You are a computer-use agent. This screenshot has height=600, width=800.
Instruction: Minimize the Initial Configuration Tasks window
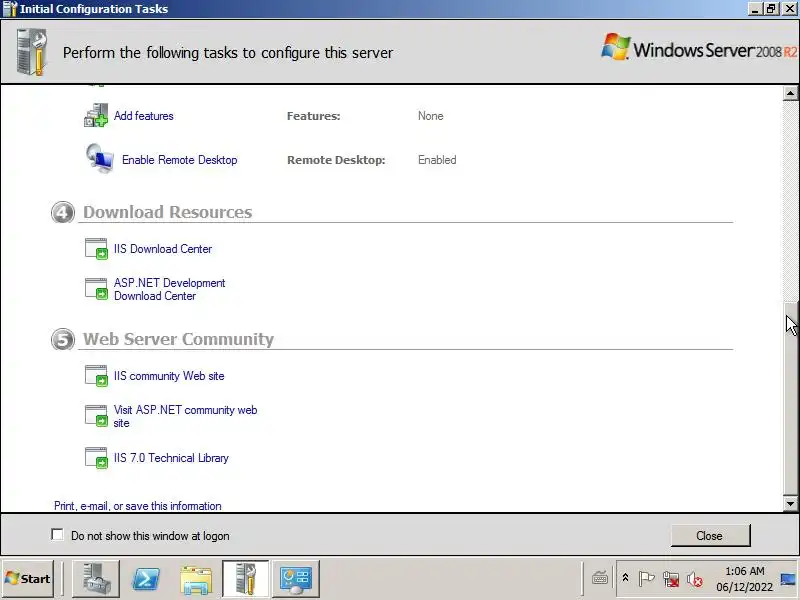pos(756,9)
